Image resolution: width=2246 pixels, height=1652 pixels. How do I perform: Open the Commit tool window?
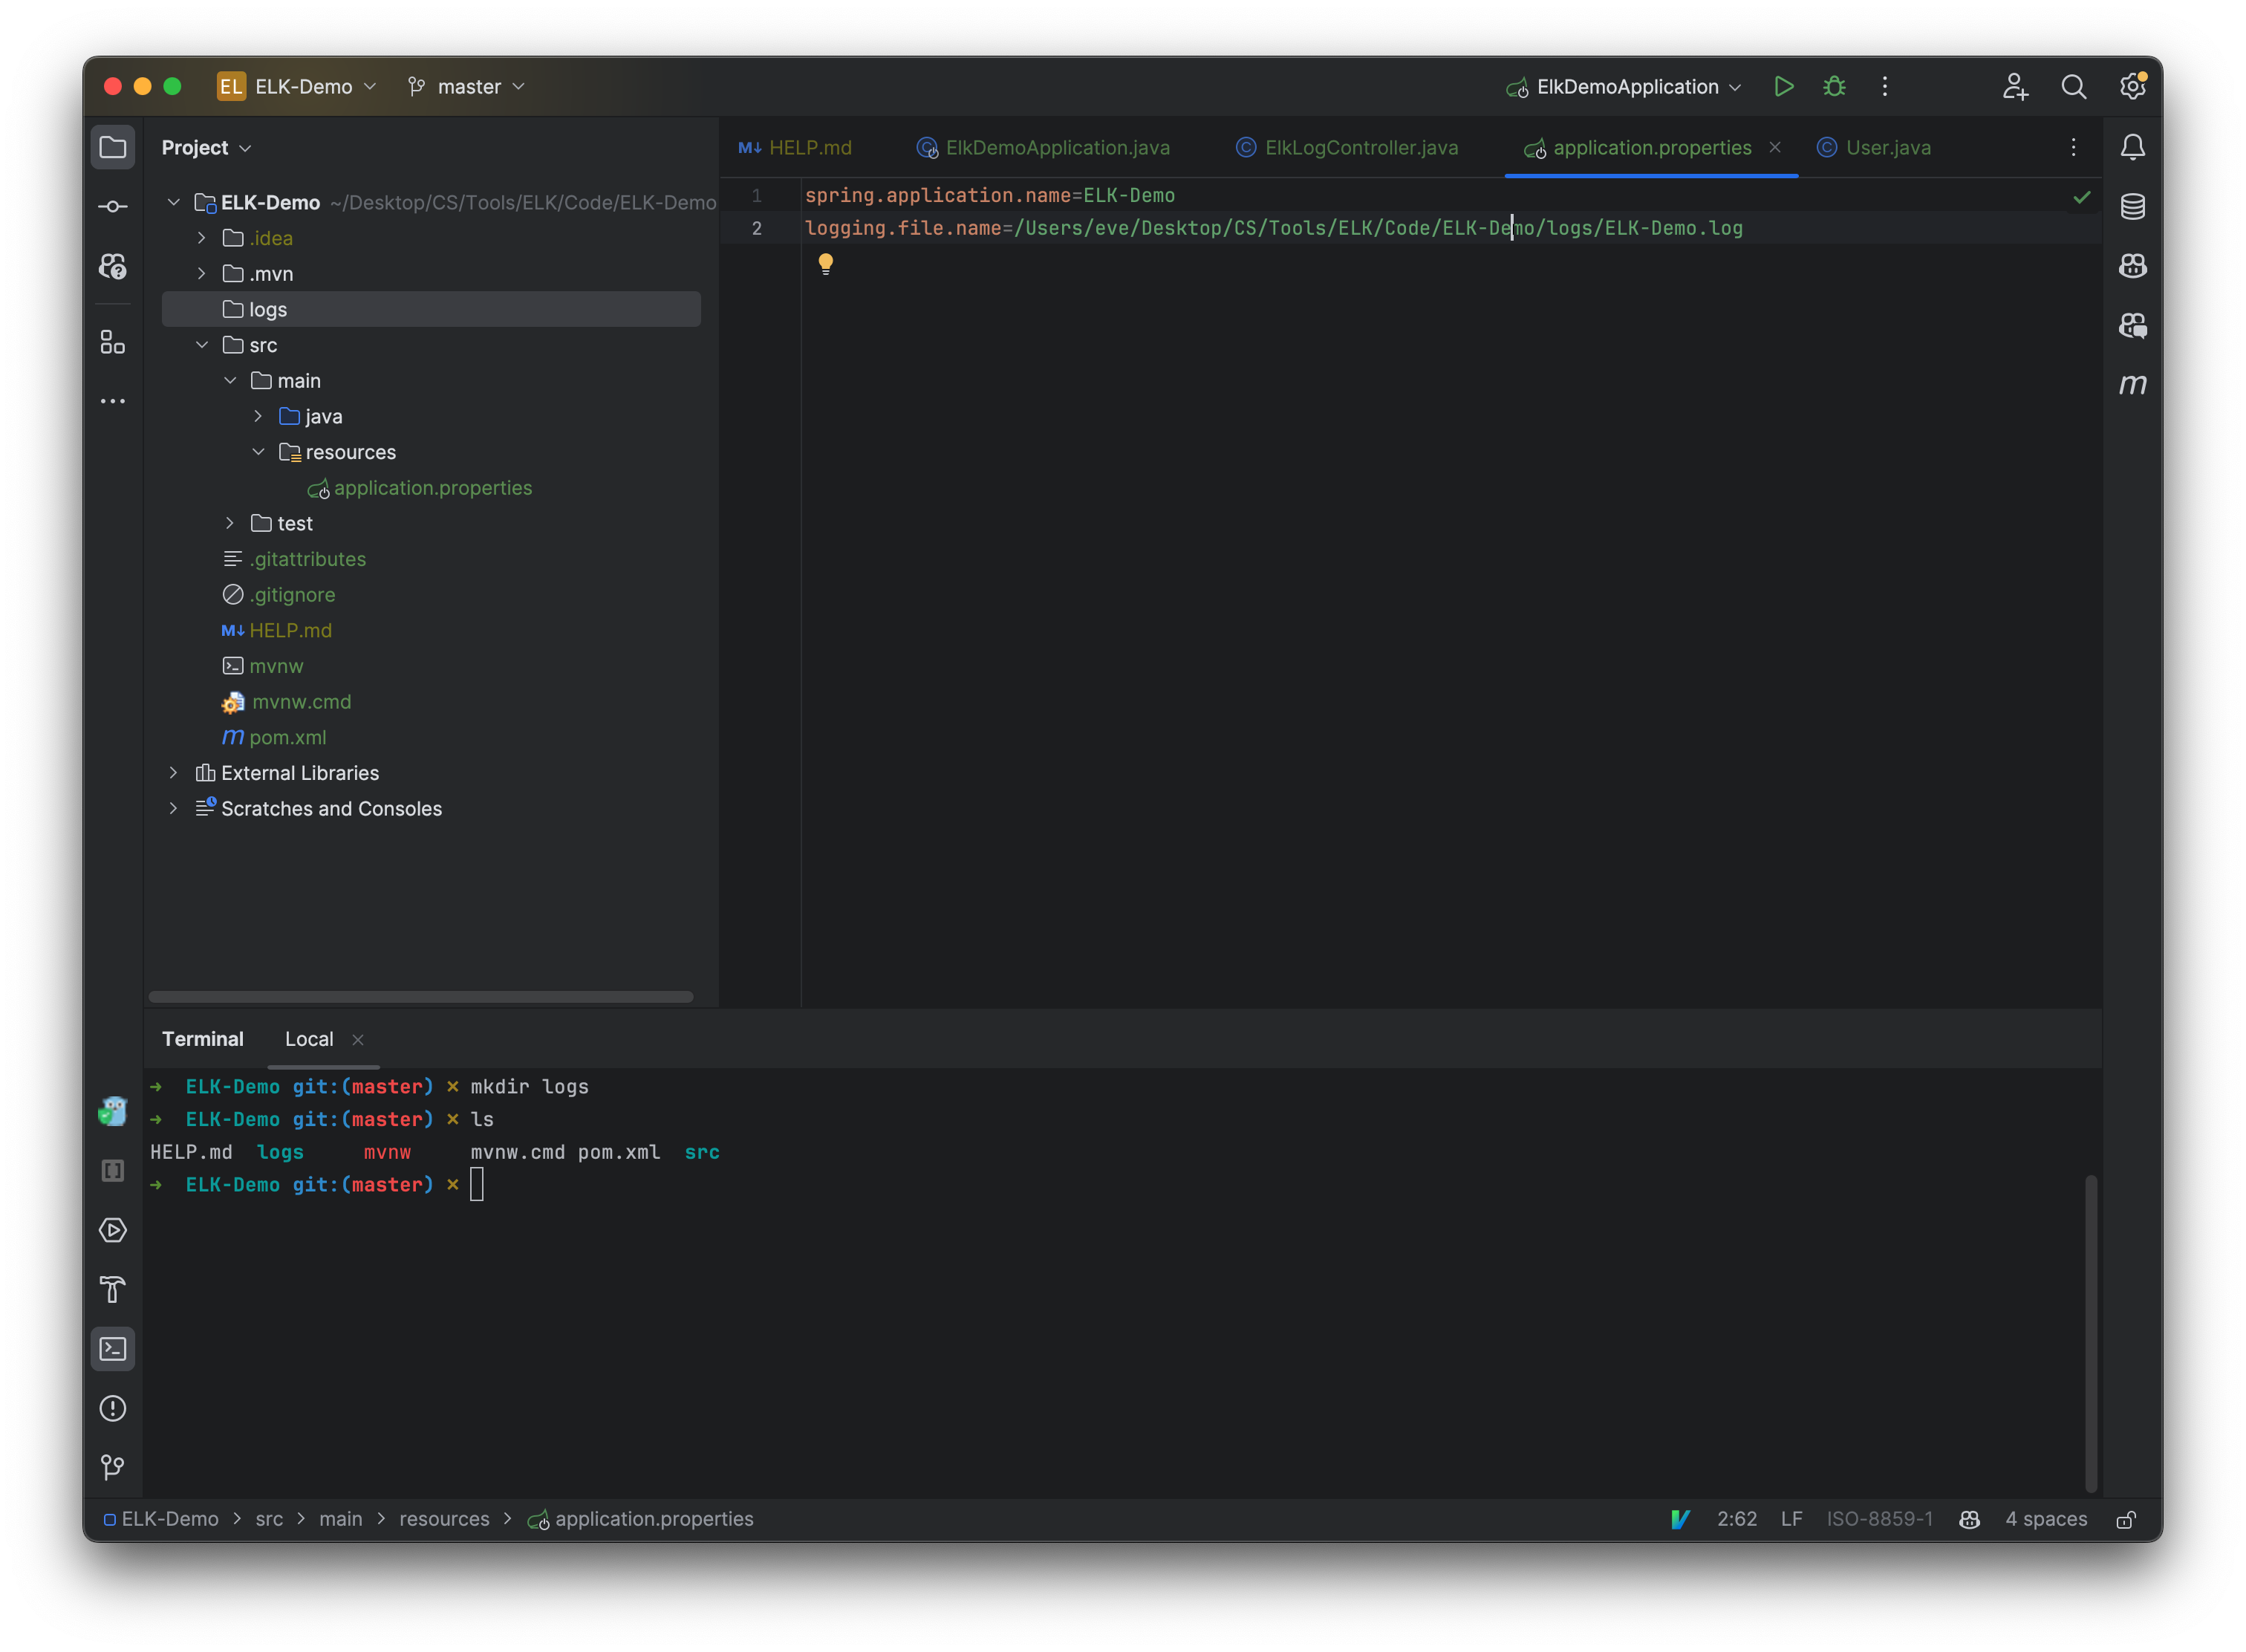[x=112, y=206]
